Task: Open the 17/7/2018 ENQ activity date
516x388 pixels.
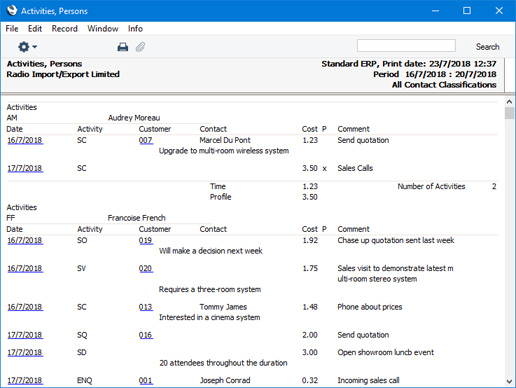Action: coord(25,380)
